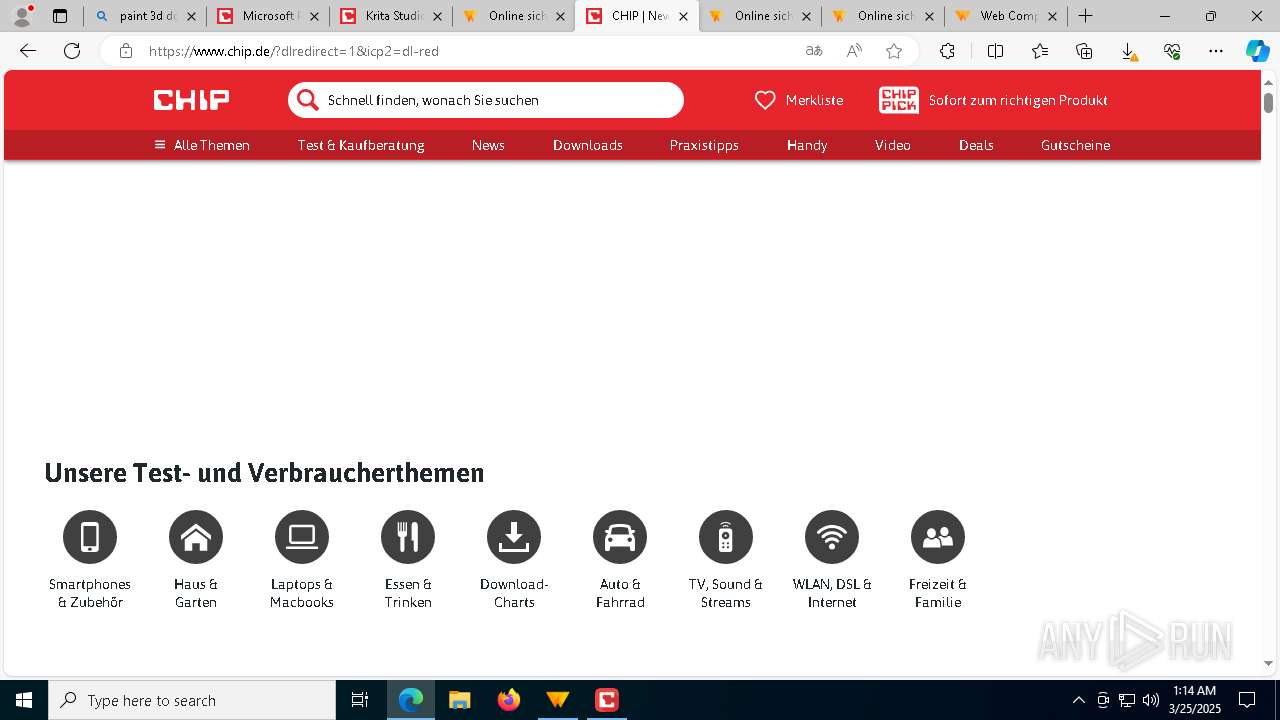This screenshot has height=720, width=1280.
Task: Open the Auto & Fahrrad car icon
Action: click(x=620, y=537)
